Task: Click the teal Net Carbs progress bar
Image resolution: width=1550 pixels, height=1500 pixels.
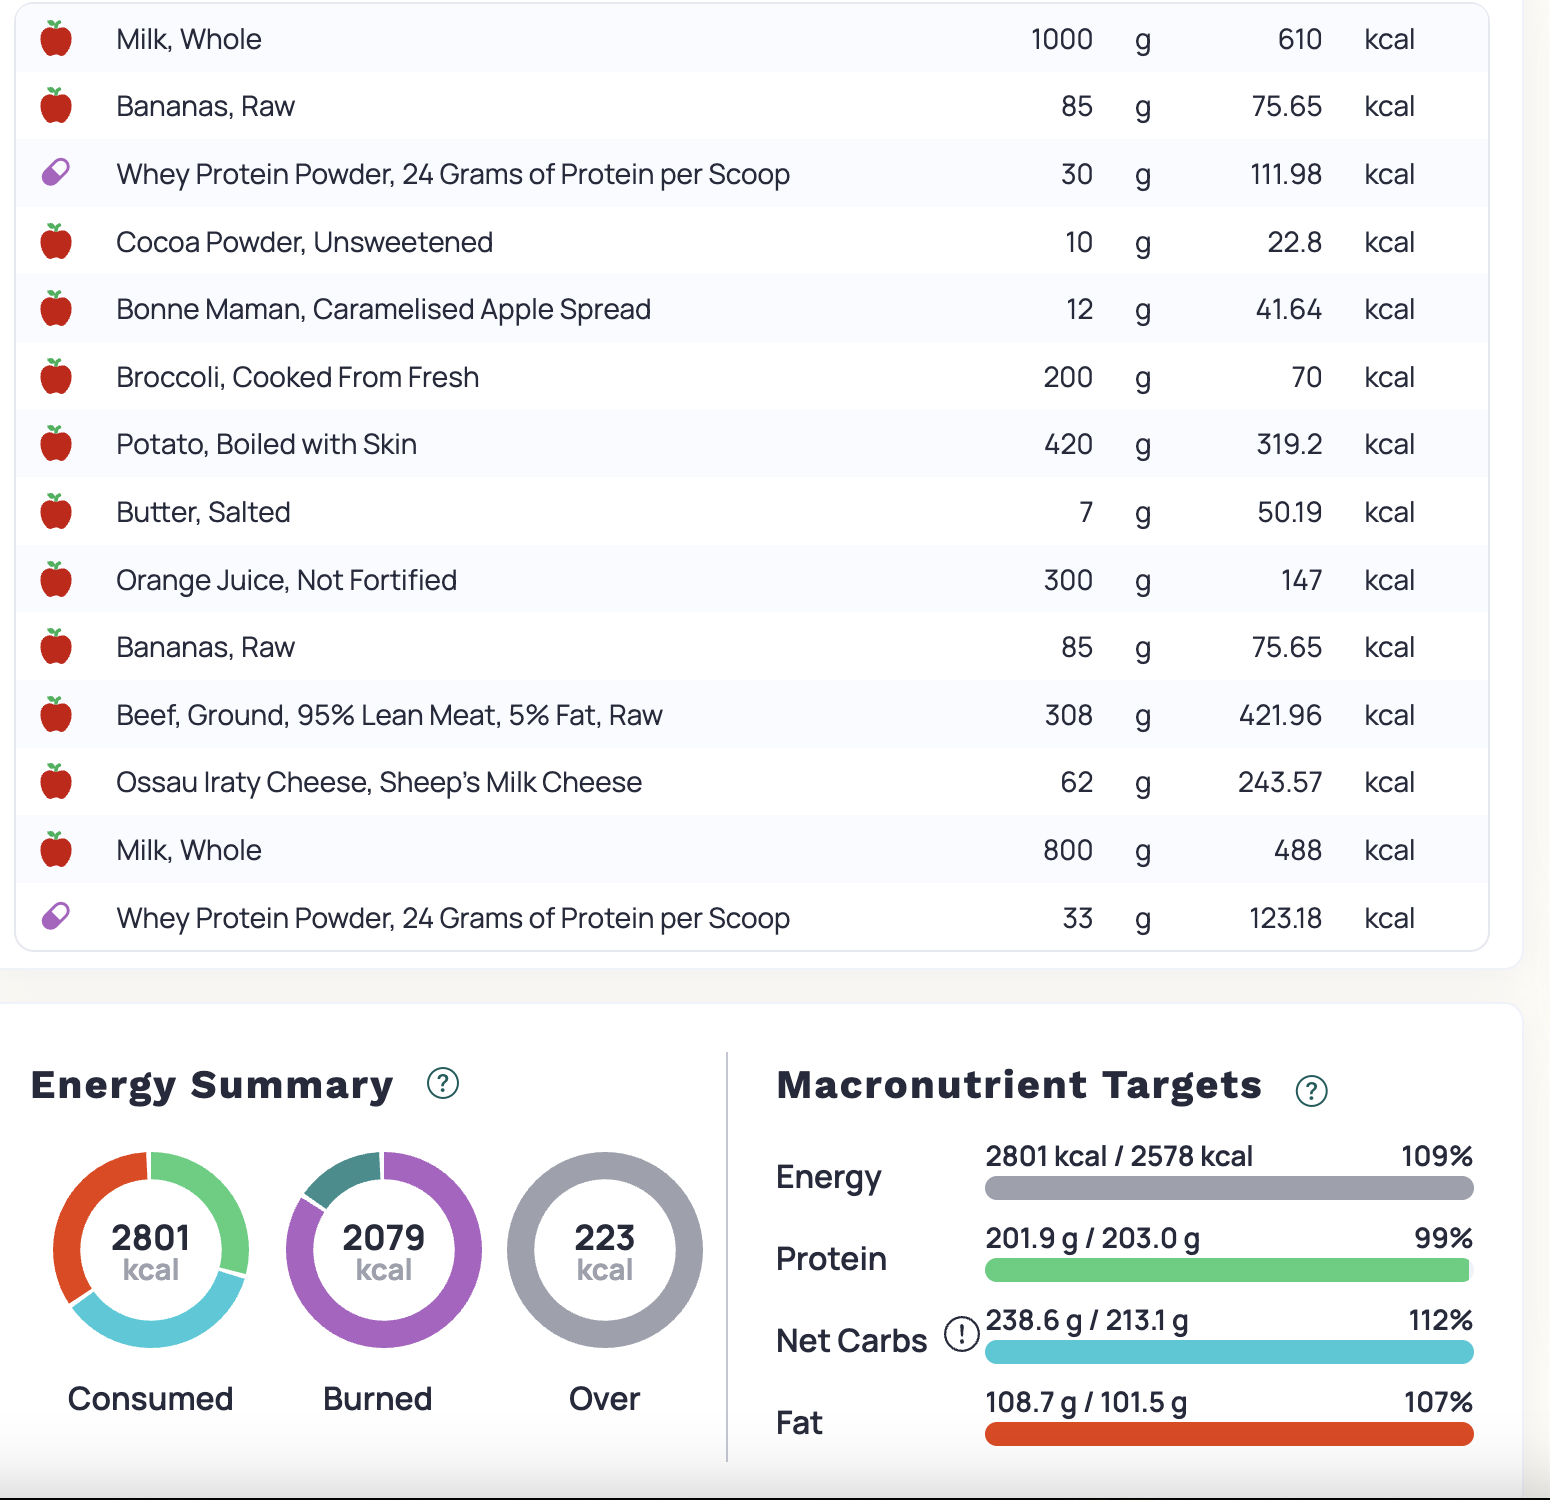Action: [x=1228, y=1352]
